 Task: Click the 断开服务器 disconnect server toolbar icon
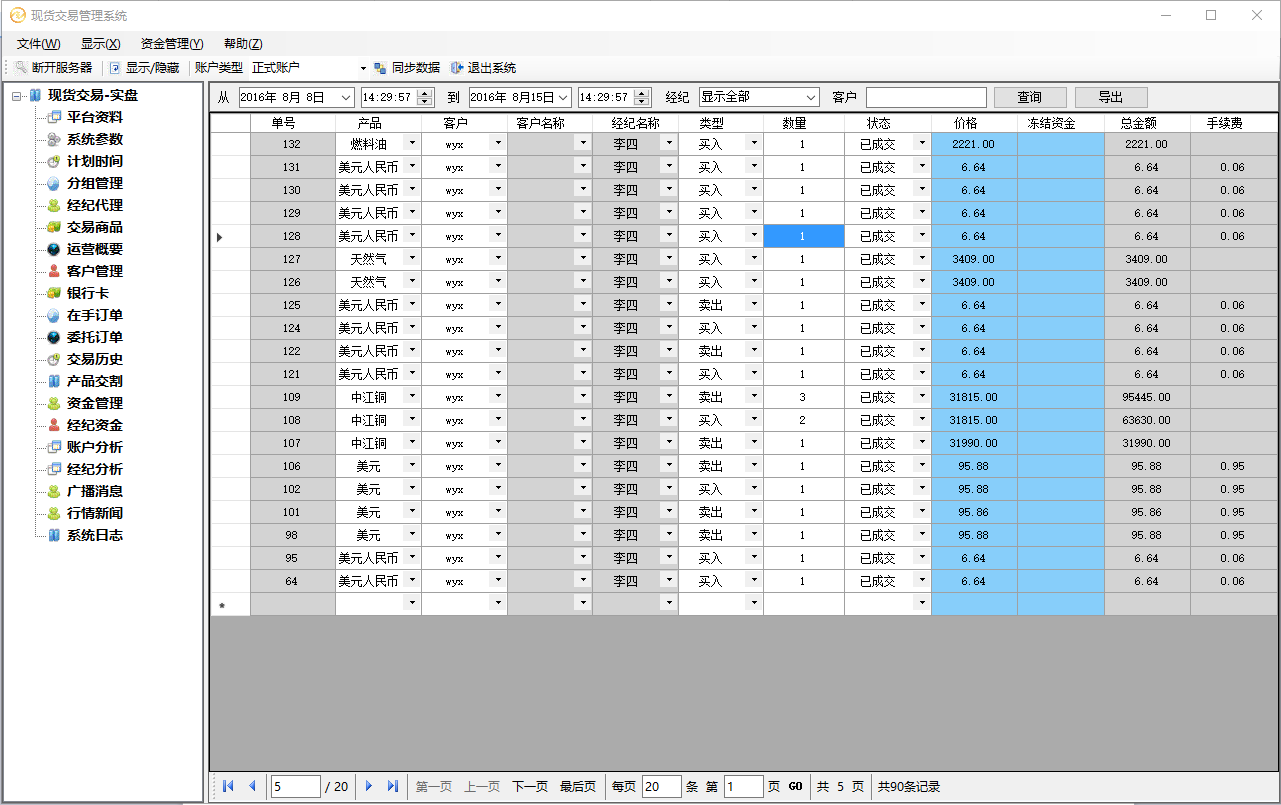tap(21, 68)
